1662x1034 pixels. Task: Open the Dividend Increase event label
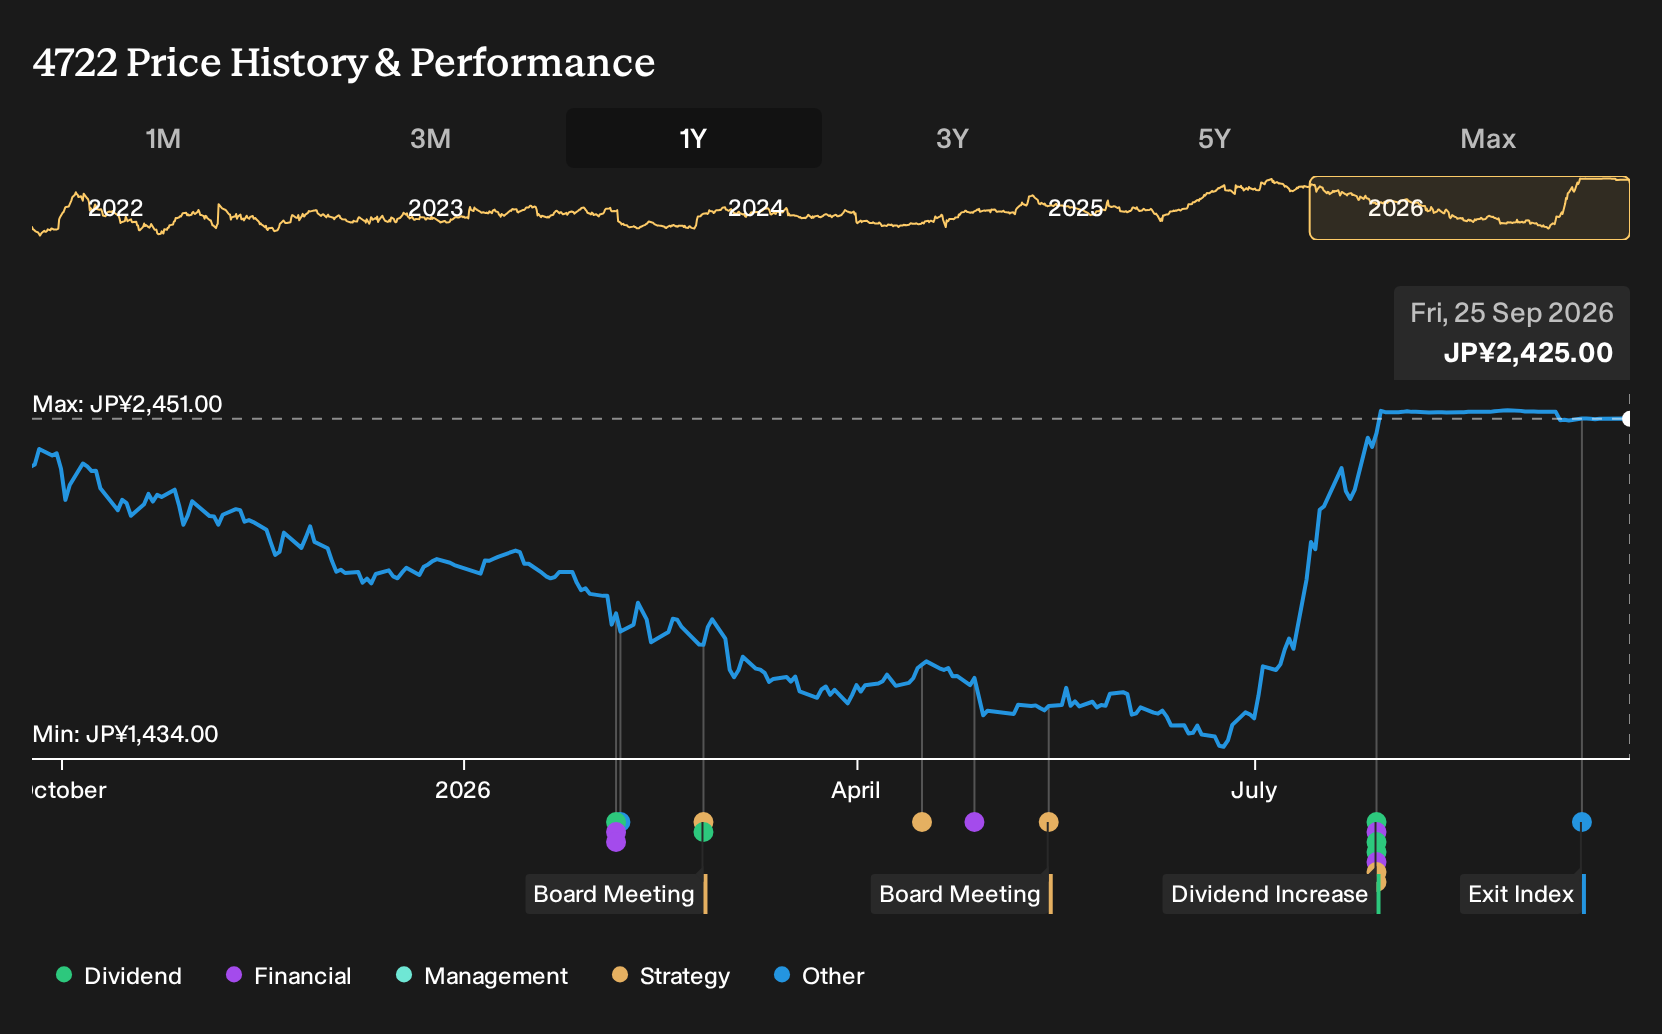1271,894
